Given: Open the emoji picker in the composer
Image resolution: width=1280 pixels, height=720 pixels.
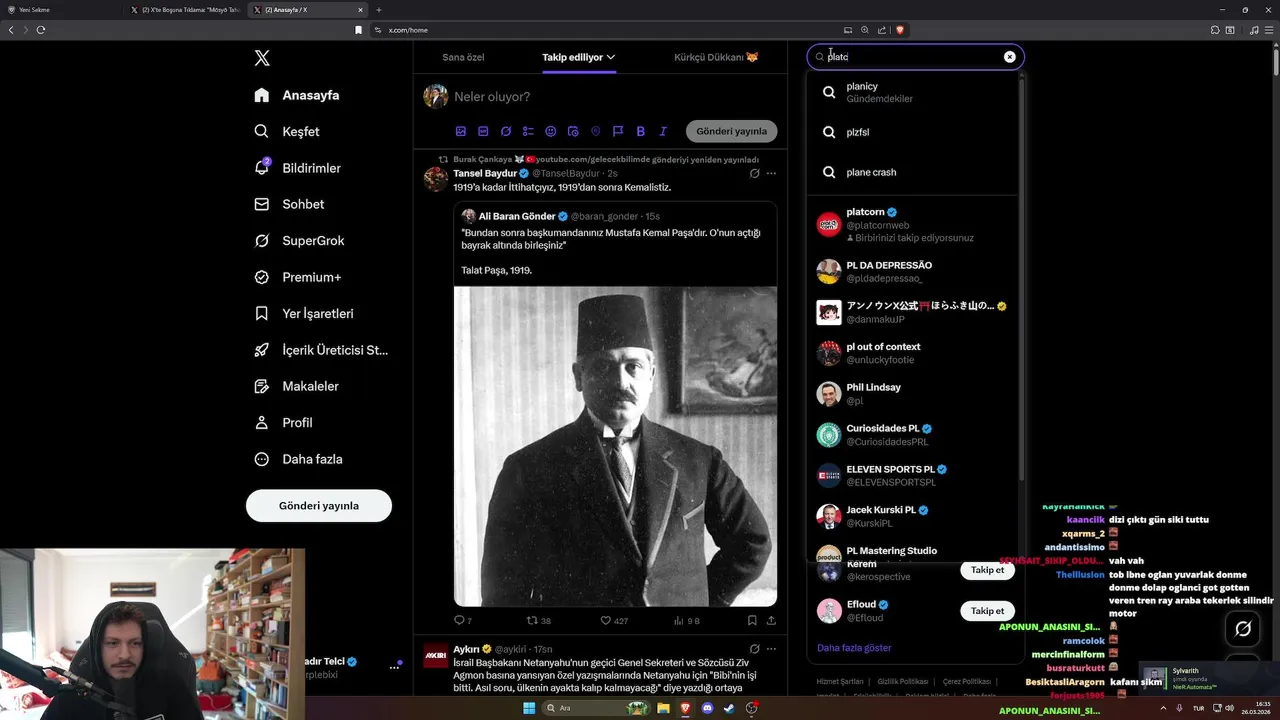Looking at the screenshot, I should [x=551, y=131].
